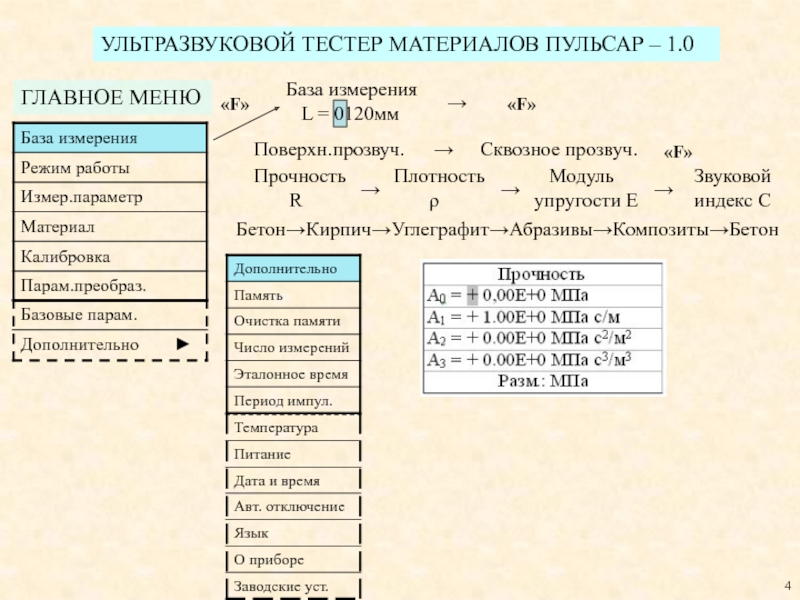This screenshot has width=800, height=600.
Task: Select 'Язык' submenu option
Action: [294, 533]
